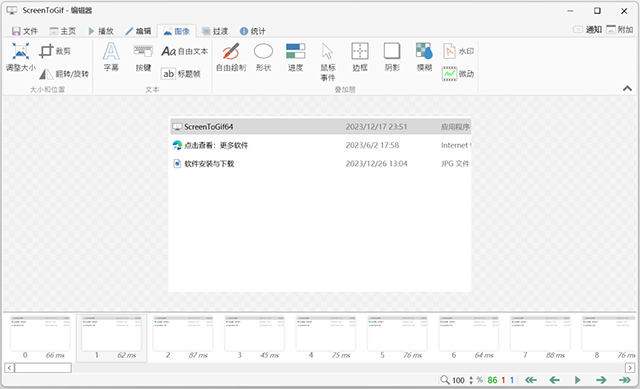
Task: Select frame 8 thumbnail
Action: (609, 338)
